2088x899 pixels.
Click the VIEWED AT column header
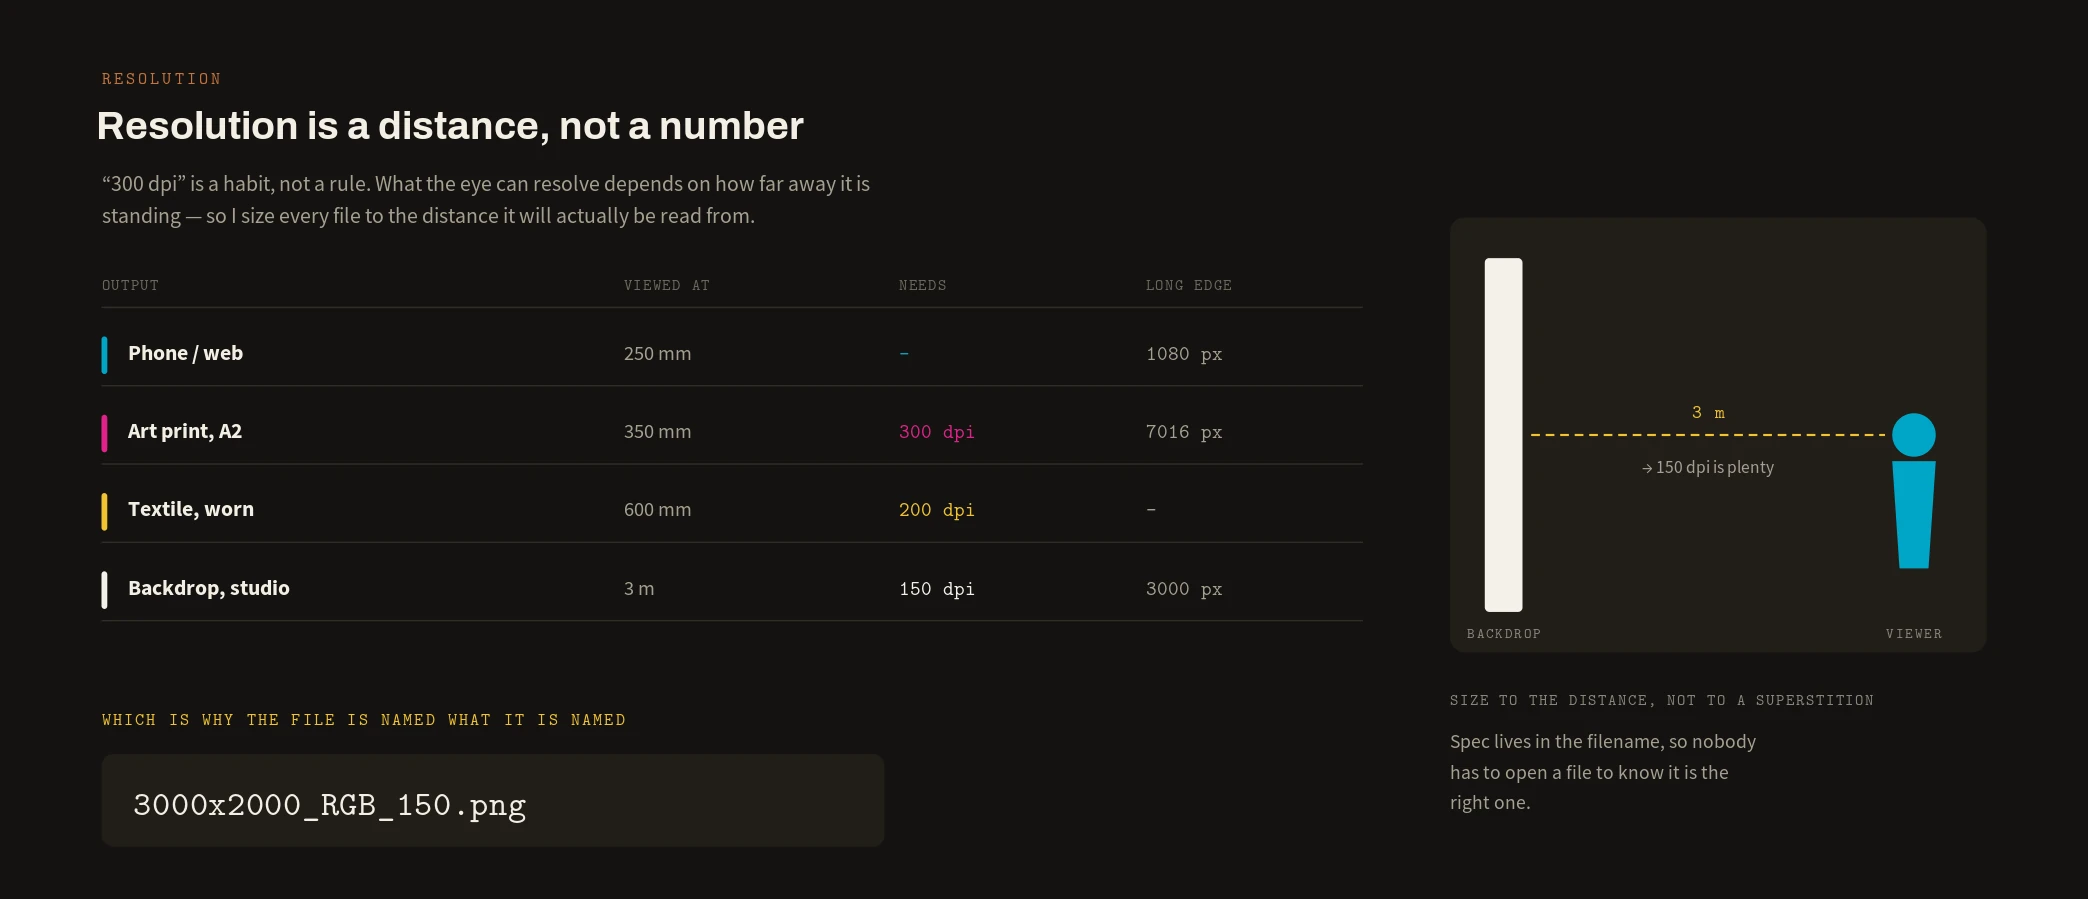pos(667,285)
